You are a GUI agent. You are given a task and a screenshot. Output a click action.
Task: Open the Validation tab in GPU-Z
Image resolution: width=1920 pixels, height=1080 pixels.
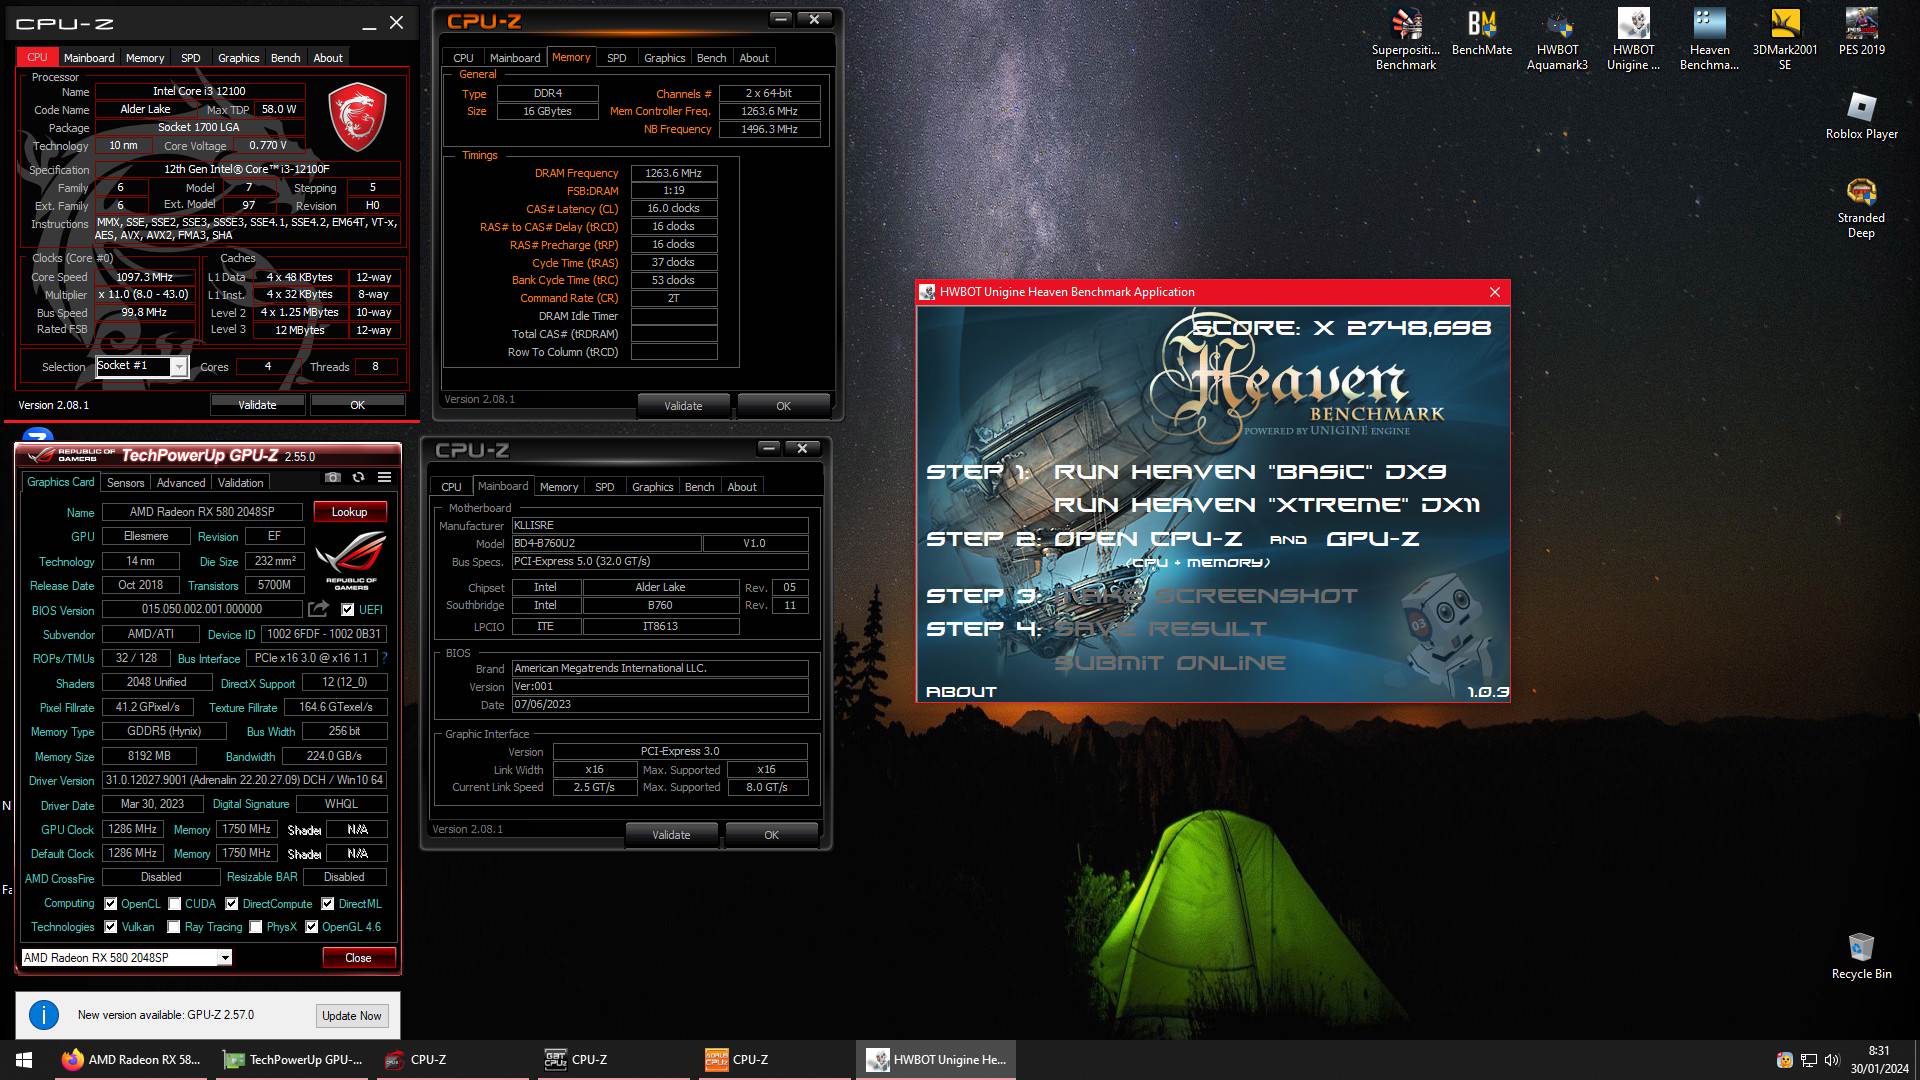[241, 483]
